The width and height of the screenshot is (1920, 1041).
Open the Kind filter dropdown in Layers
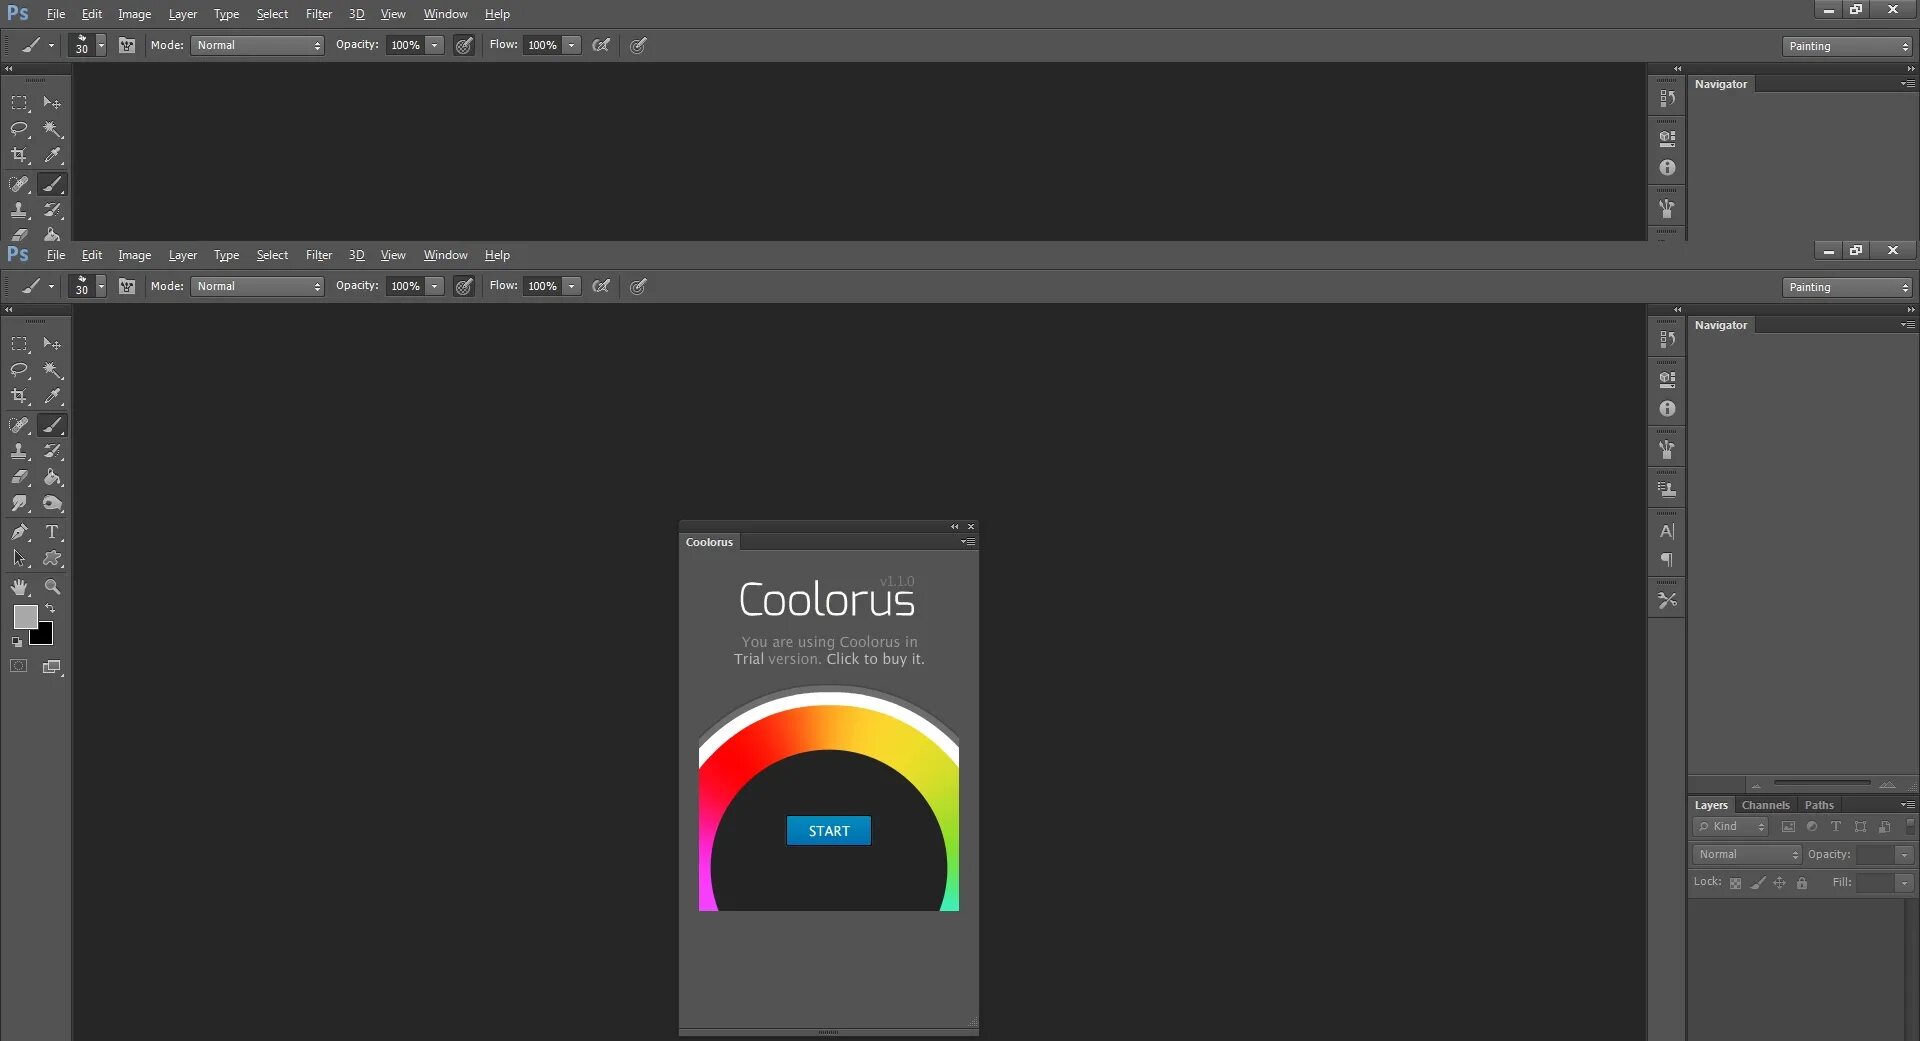[x=1731, y=827]
